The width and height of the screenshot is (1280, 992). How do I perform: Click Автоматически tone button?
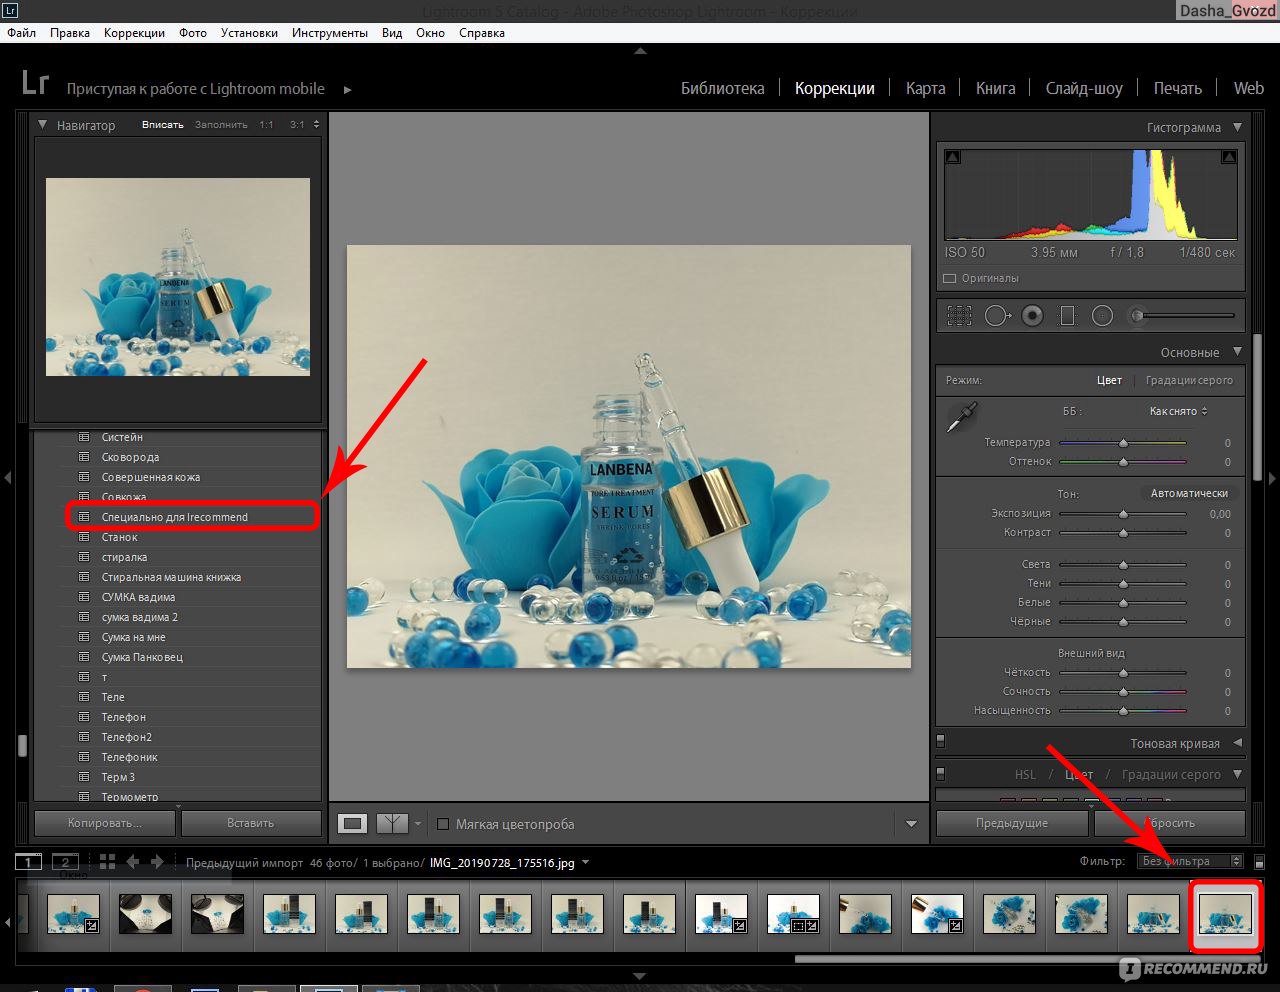tap(1189, 493)
